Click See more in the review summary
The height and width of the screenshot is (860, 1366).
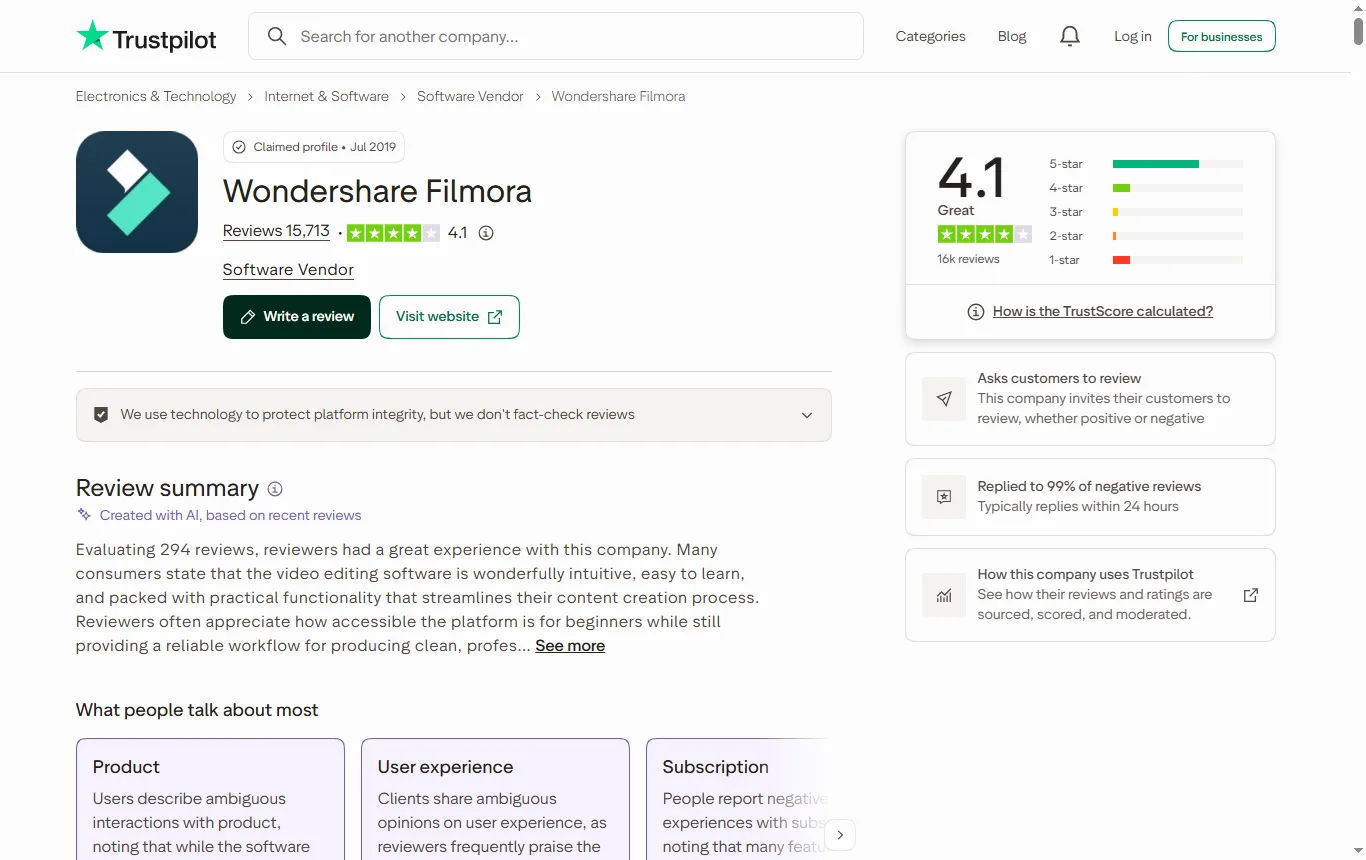pyautogui.click(x=570, y=646)
